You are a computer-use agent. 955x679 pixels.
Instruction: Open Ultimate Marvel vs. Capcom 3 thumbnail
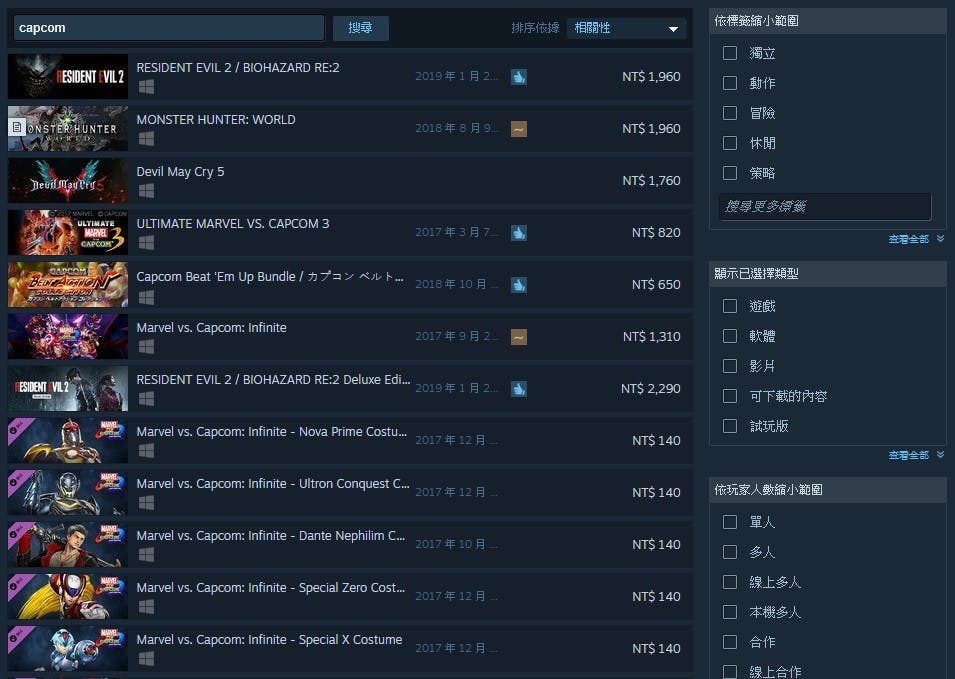pyautogui.click(x=68, y=233)
